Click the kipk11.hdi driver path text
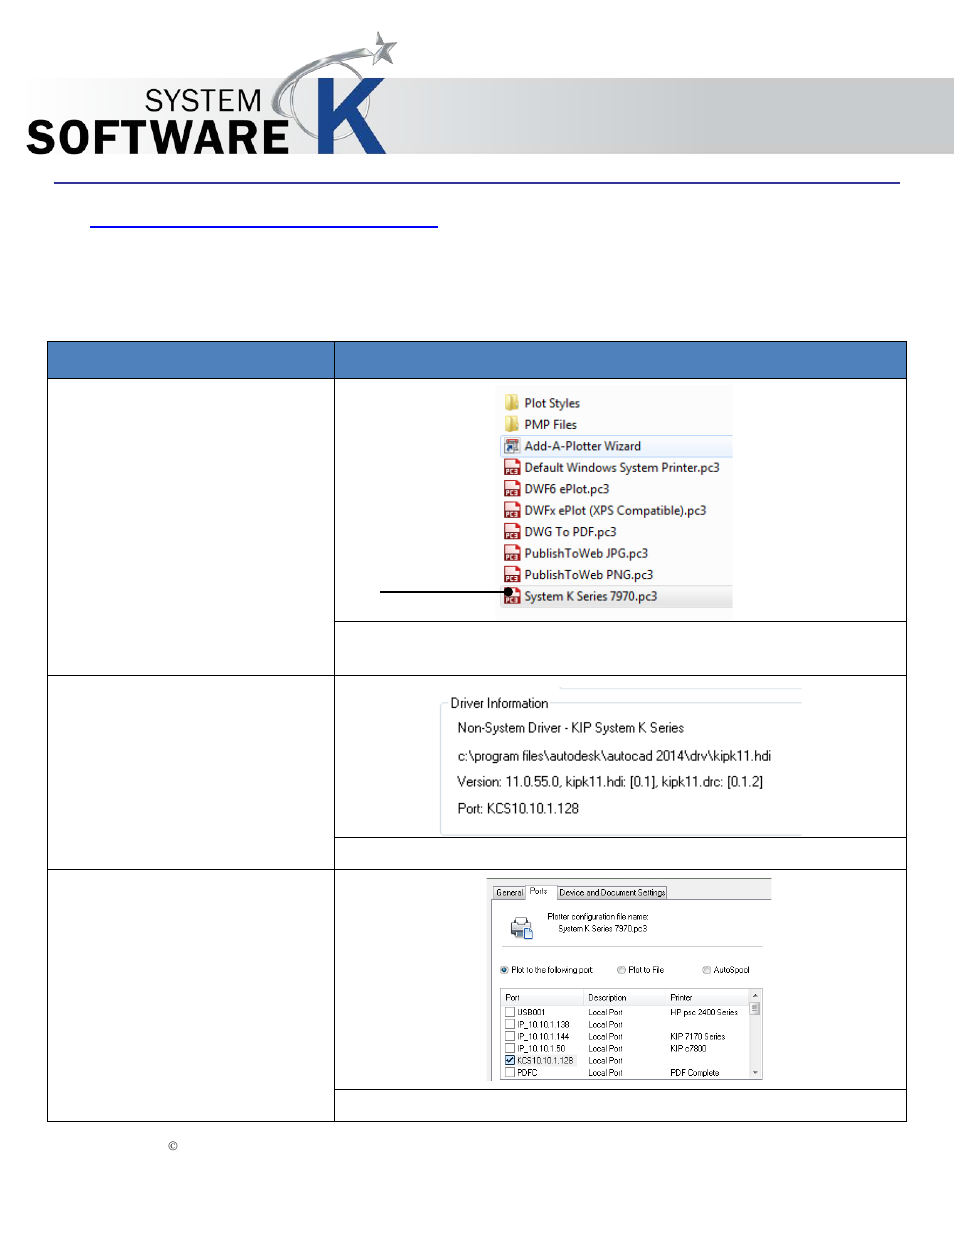 click(614, 756)
